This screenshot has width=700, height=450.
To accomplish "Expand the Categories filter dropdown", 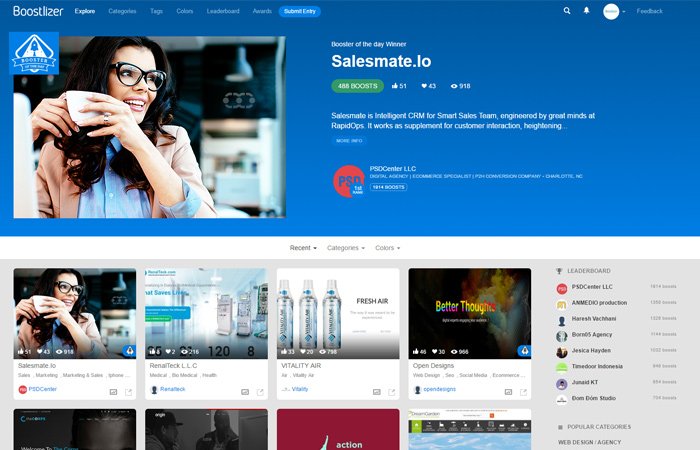I will point(346,248).
